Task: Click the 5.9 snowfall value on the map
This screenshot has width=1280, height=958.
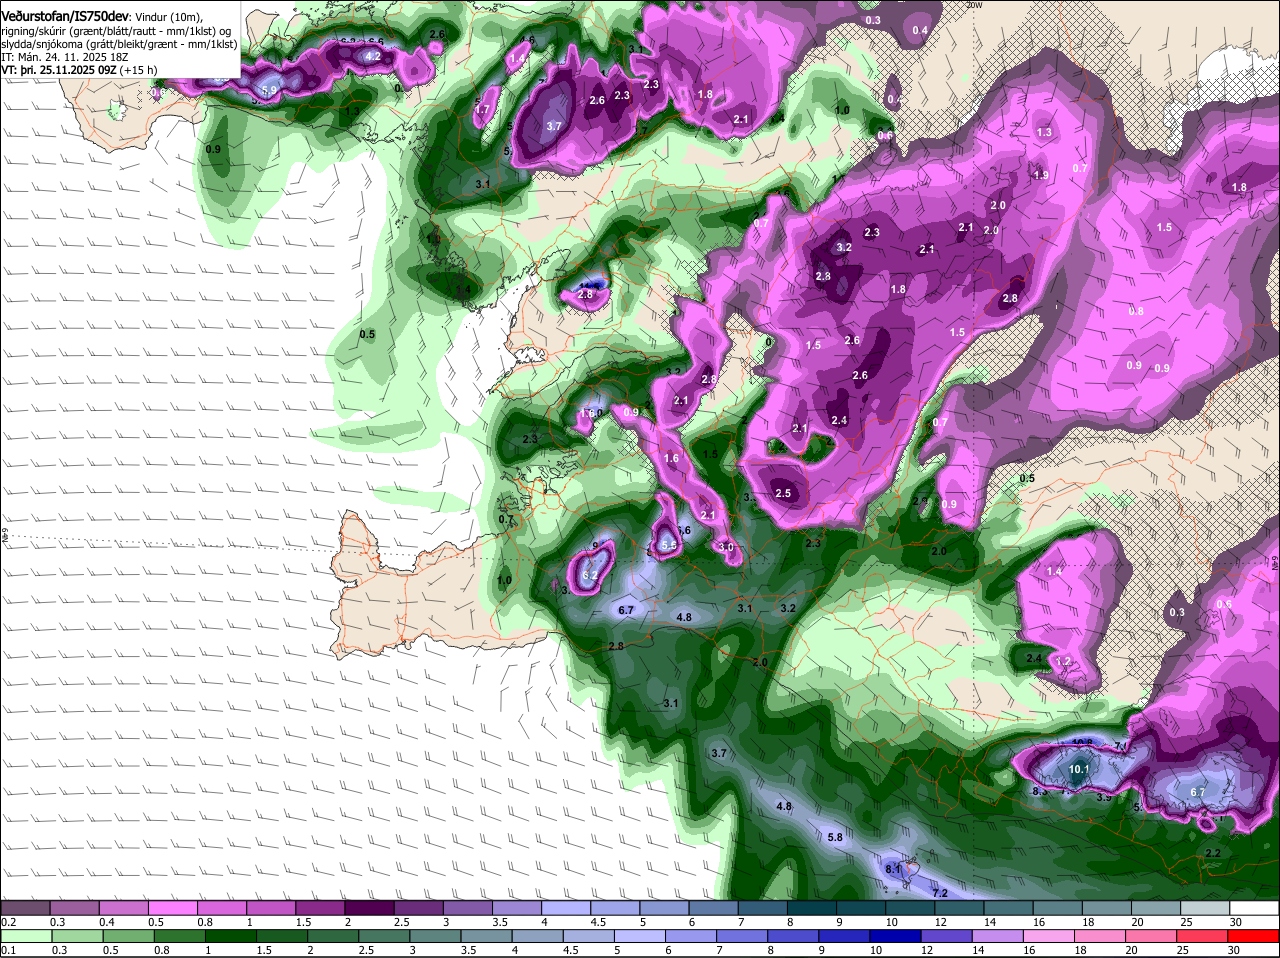Action: pyautogui.click(x=268, y=91)
